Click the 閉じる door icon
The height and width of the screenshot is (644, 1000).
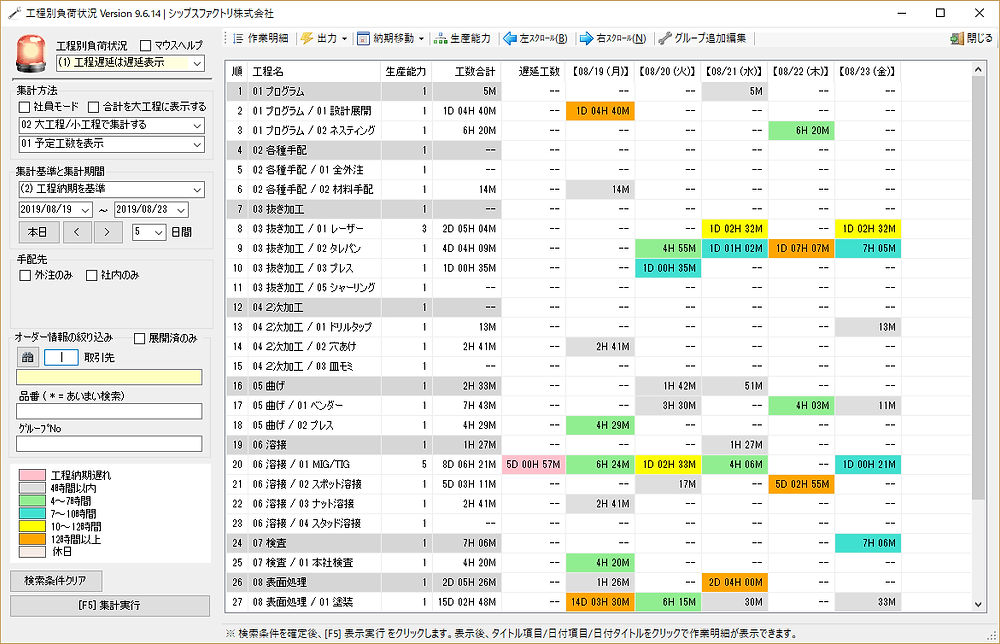[x=956, y=39]
